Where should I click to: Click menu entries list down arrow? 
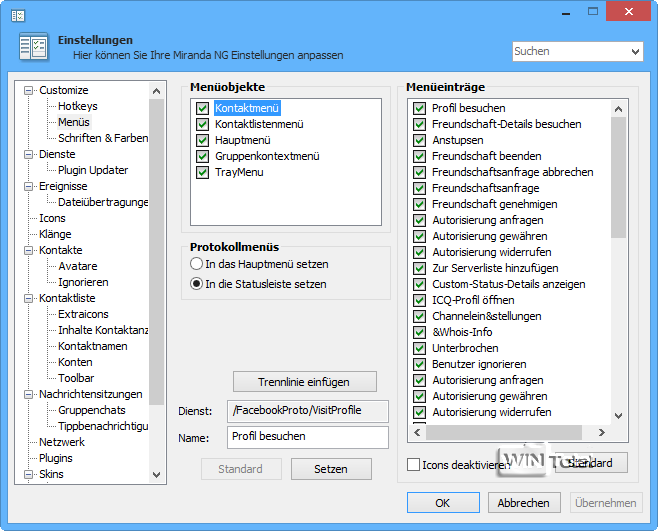(618, 416)
